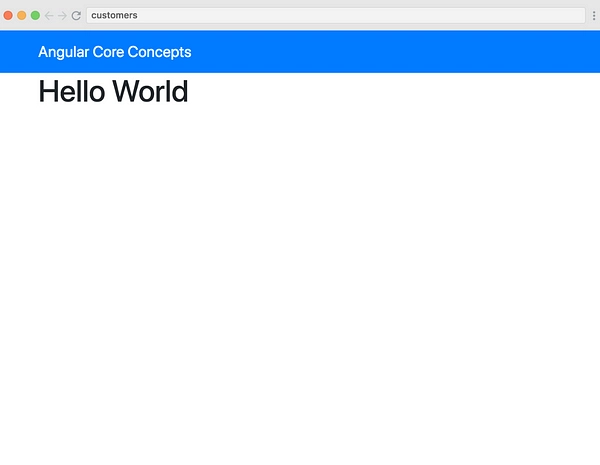Reload the page with refresh icon
This screenshot has height=465, width=600.
[76, 16]
